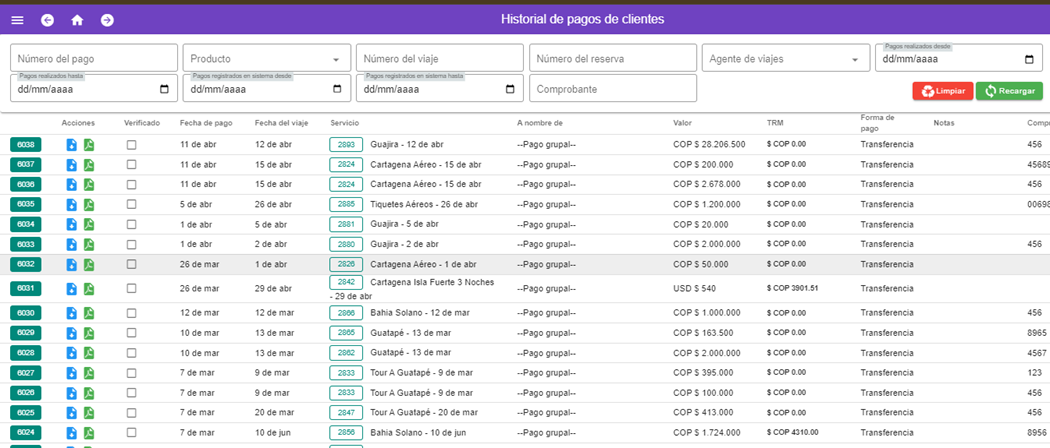Expand the Producto dropdown
Screen dimensions: 1050x448
[x=335, y=60]
